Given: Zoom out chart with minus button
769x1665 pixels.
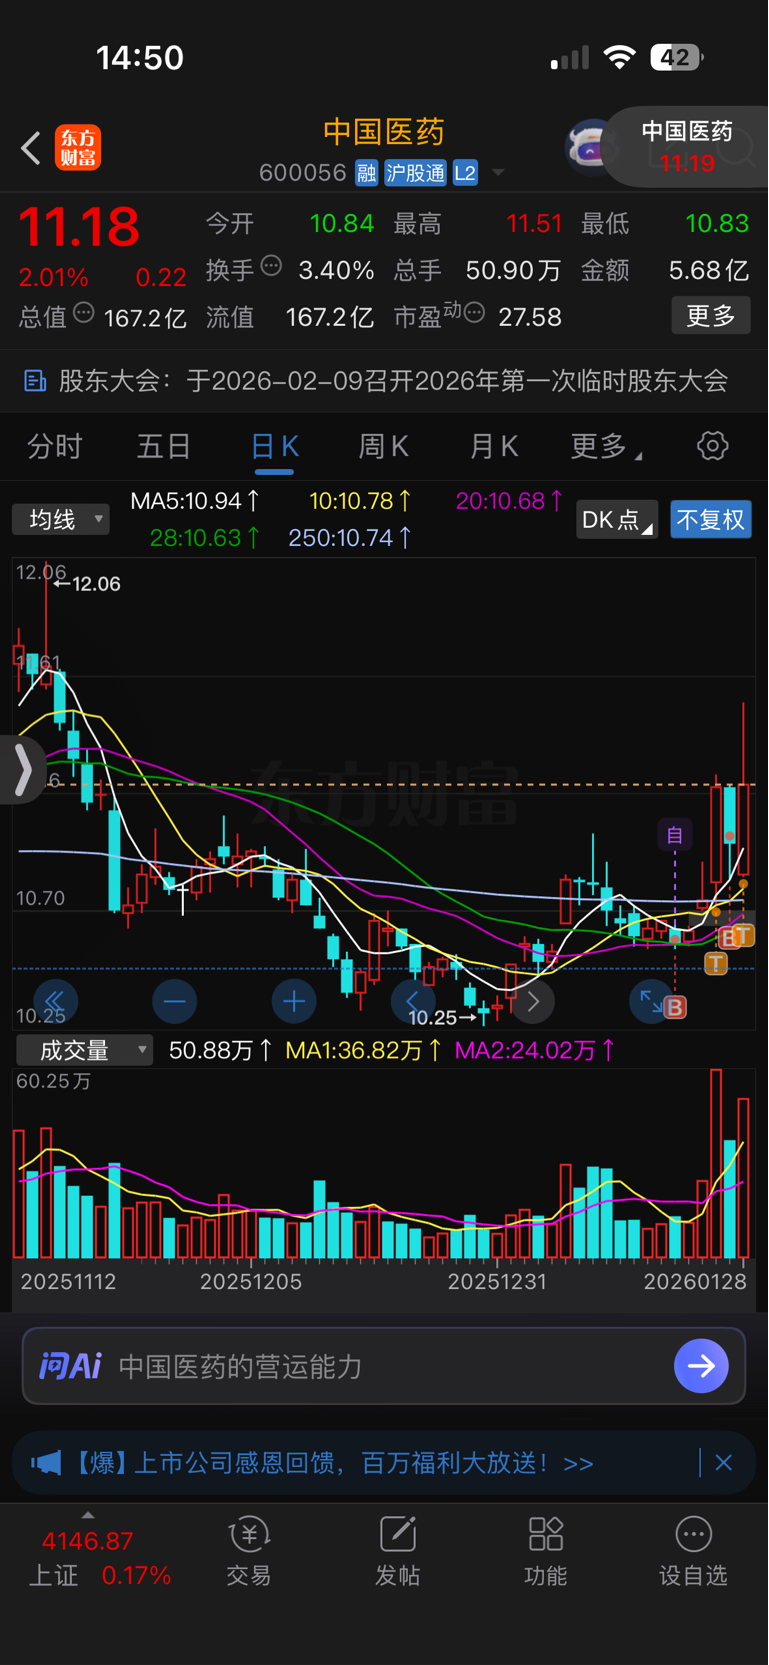Looking at the screenshot, I should coord(174,1001).
